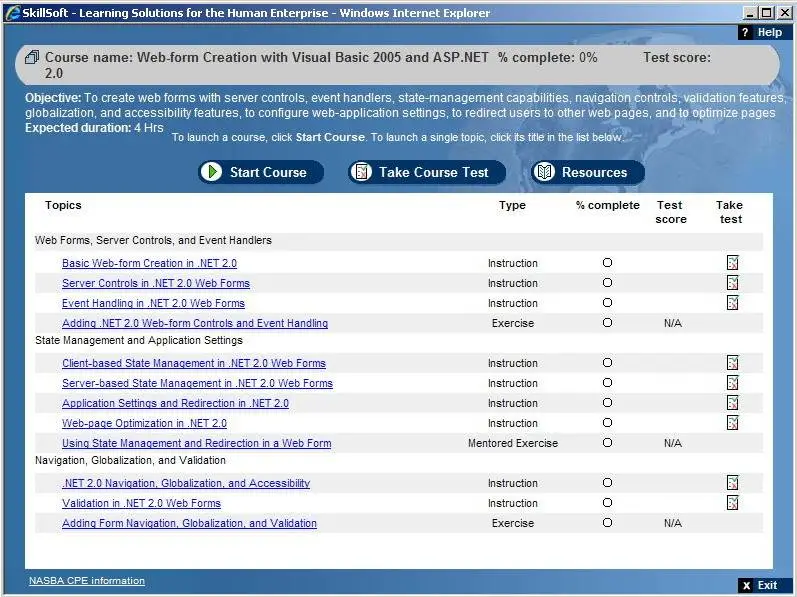The width and height of the screenshot is (797, 597).
Task: Click the Exit X icon
Action: pyautogui.click(x=746, y=586)
